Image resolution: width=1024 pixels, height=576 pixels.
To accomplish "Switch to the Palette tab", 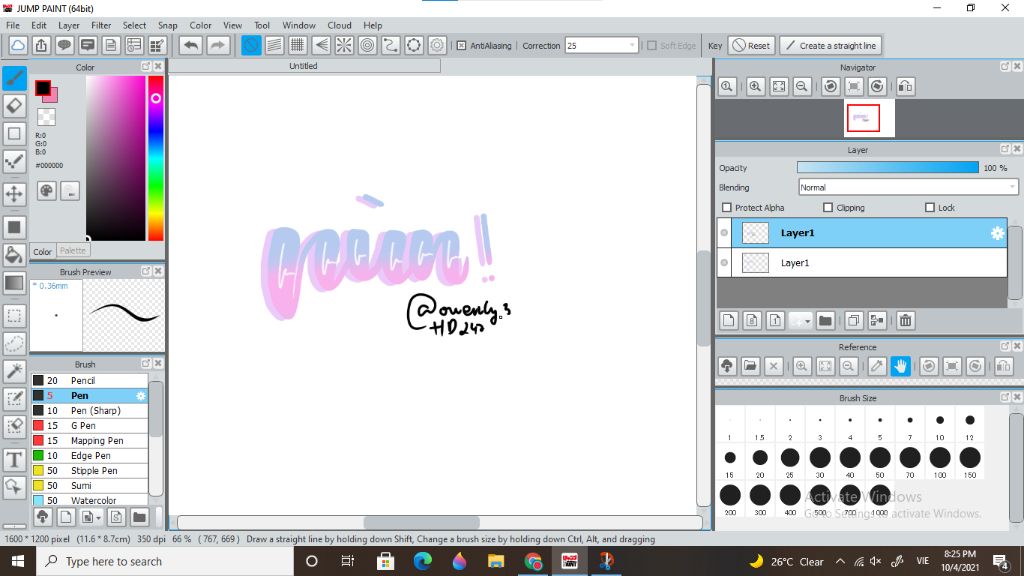I will point(72,251).
